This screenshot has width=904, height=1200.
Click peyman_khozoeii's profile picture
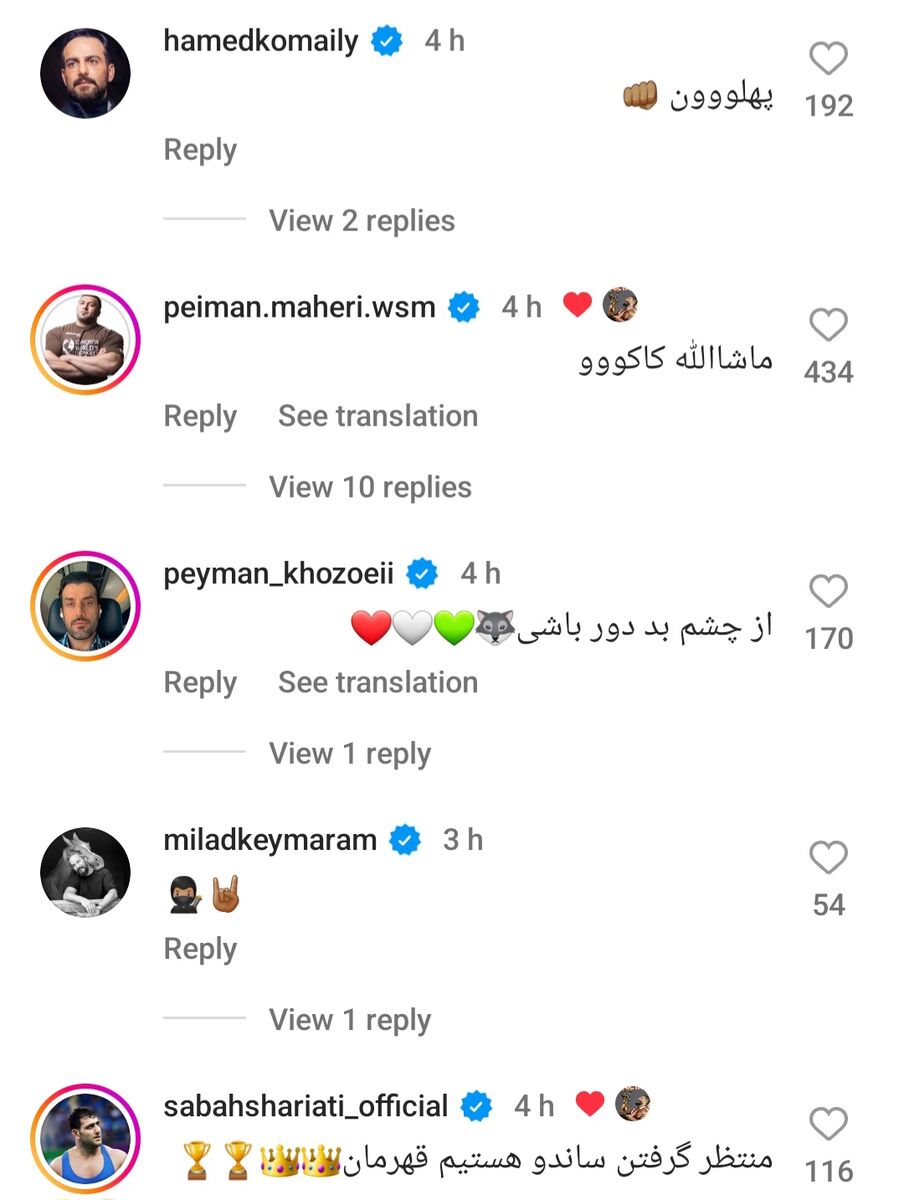pyautogui.click(x=85, y=604)
